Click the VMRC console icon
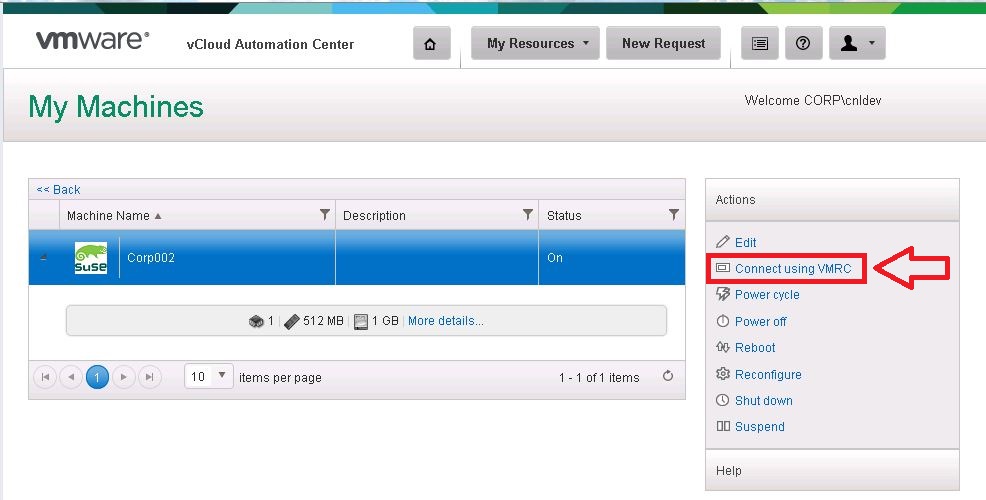This screenshot has width=986, height=500. tap(723, 268)
